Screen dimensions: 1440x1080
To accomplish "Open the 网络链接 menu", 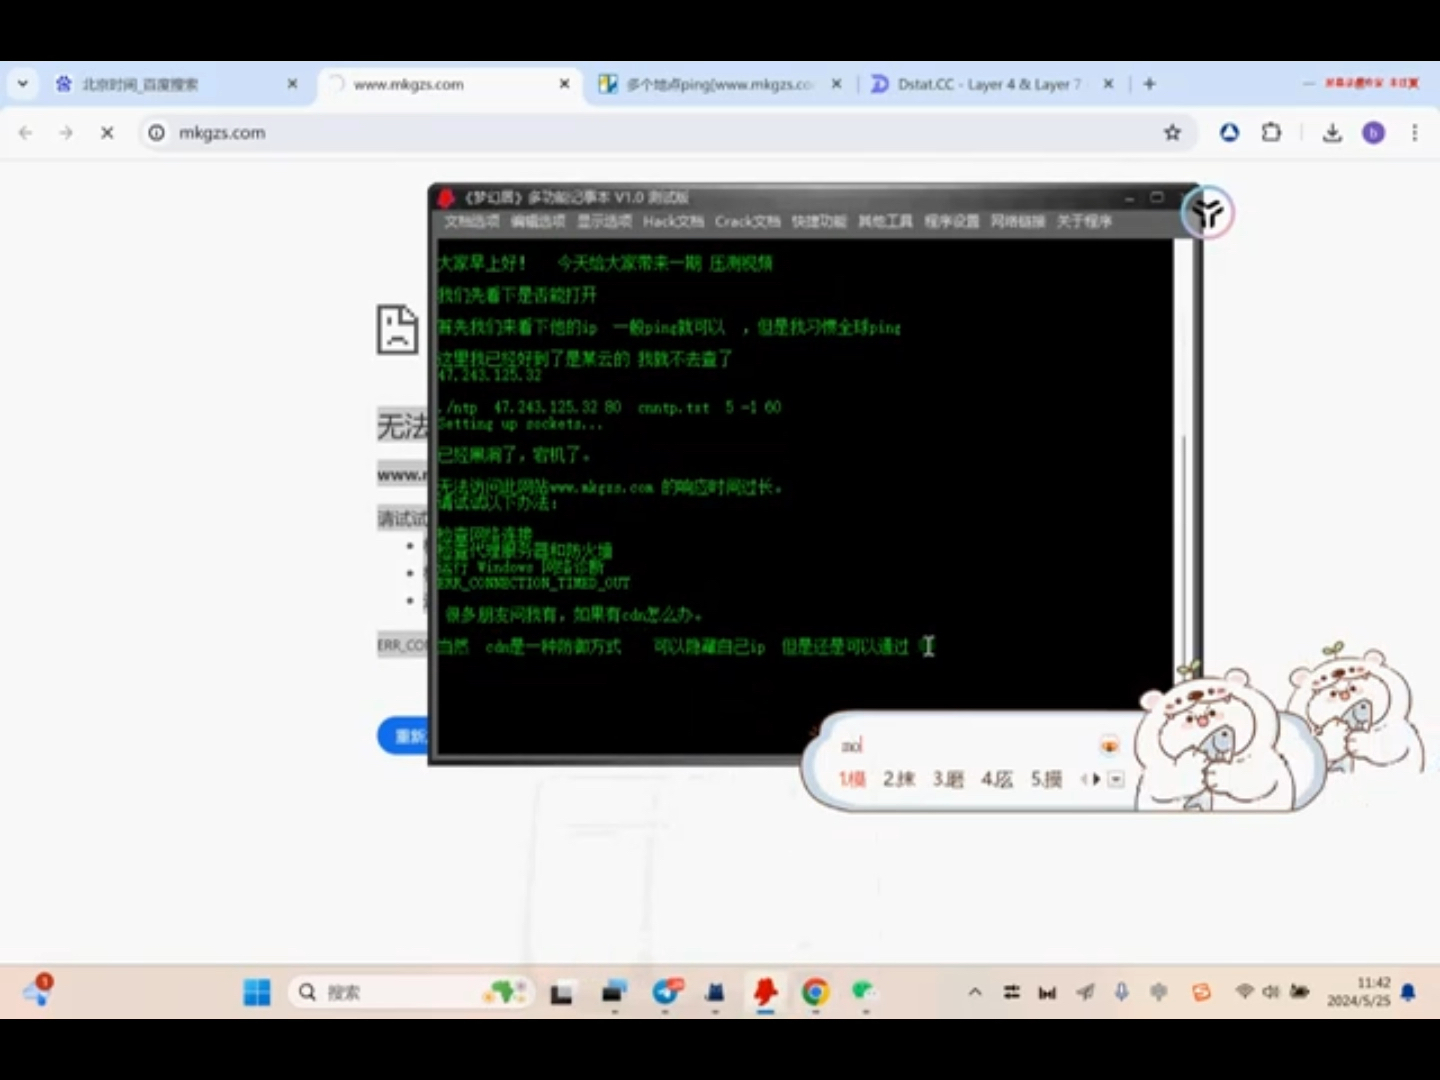I will point(1017,221).
